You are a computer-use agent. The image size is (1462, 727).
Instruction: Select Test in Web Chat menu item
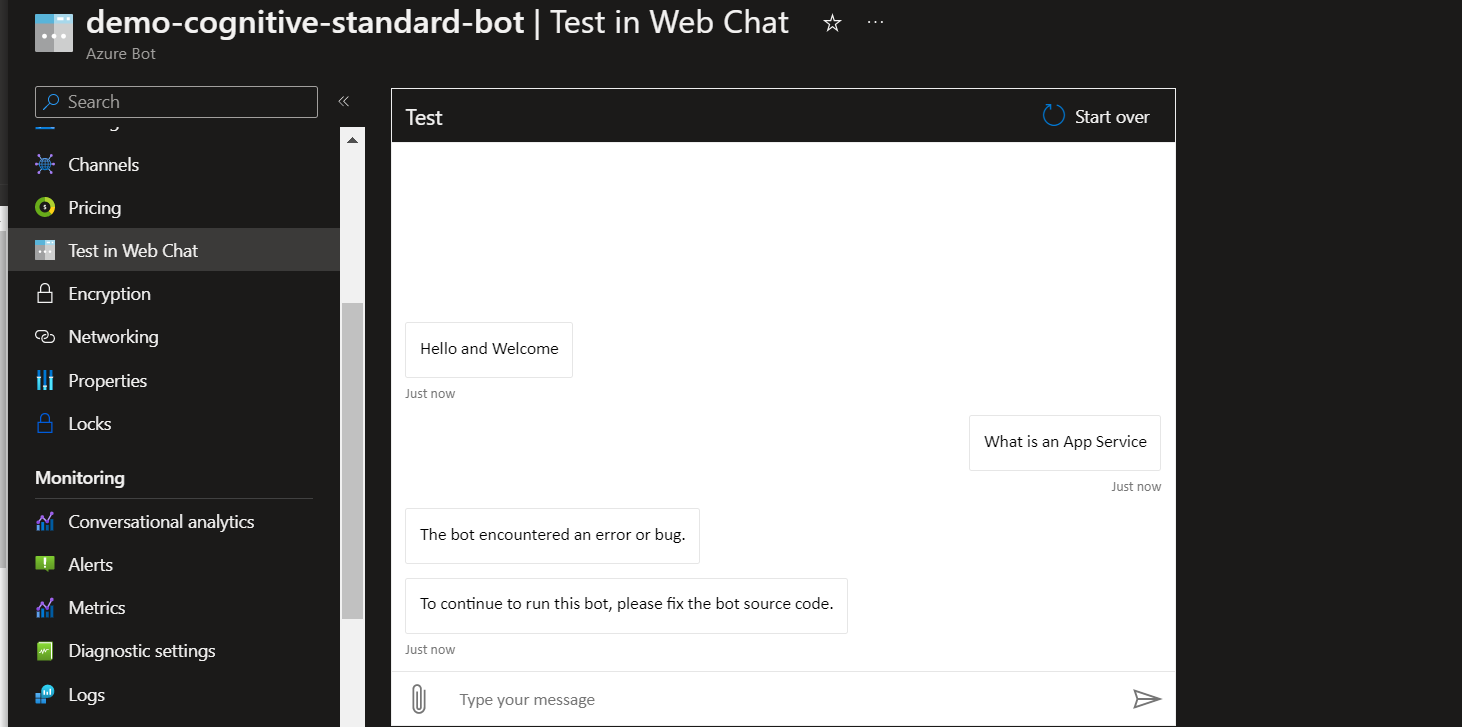(x=133, y=251)
